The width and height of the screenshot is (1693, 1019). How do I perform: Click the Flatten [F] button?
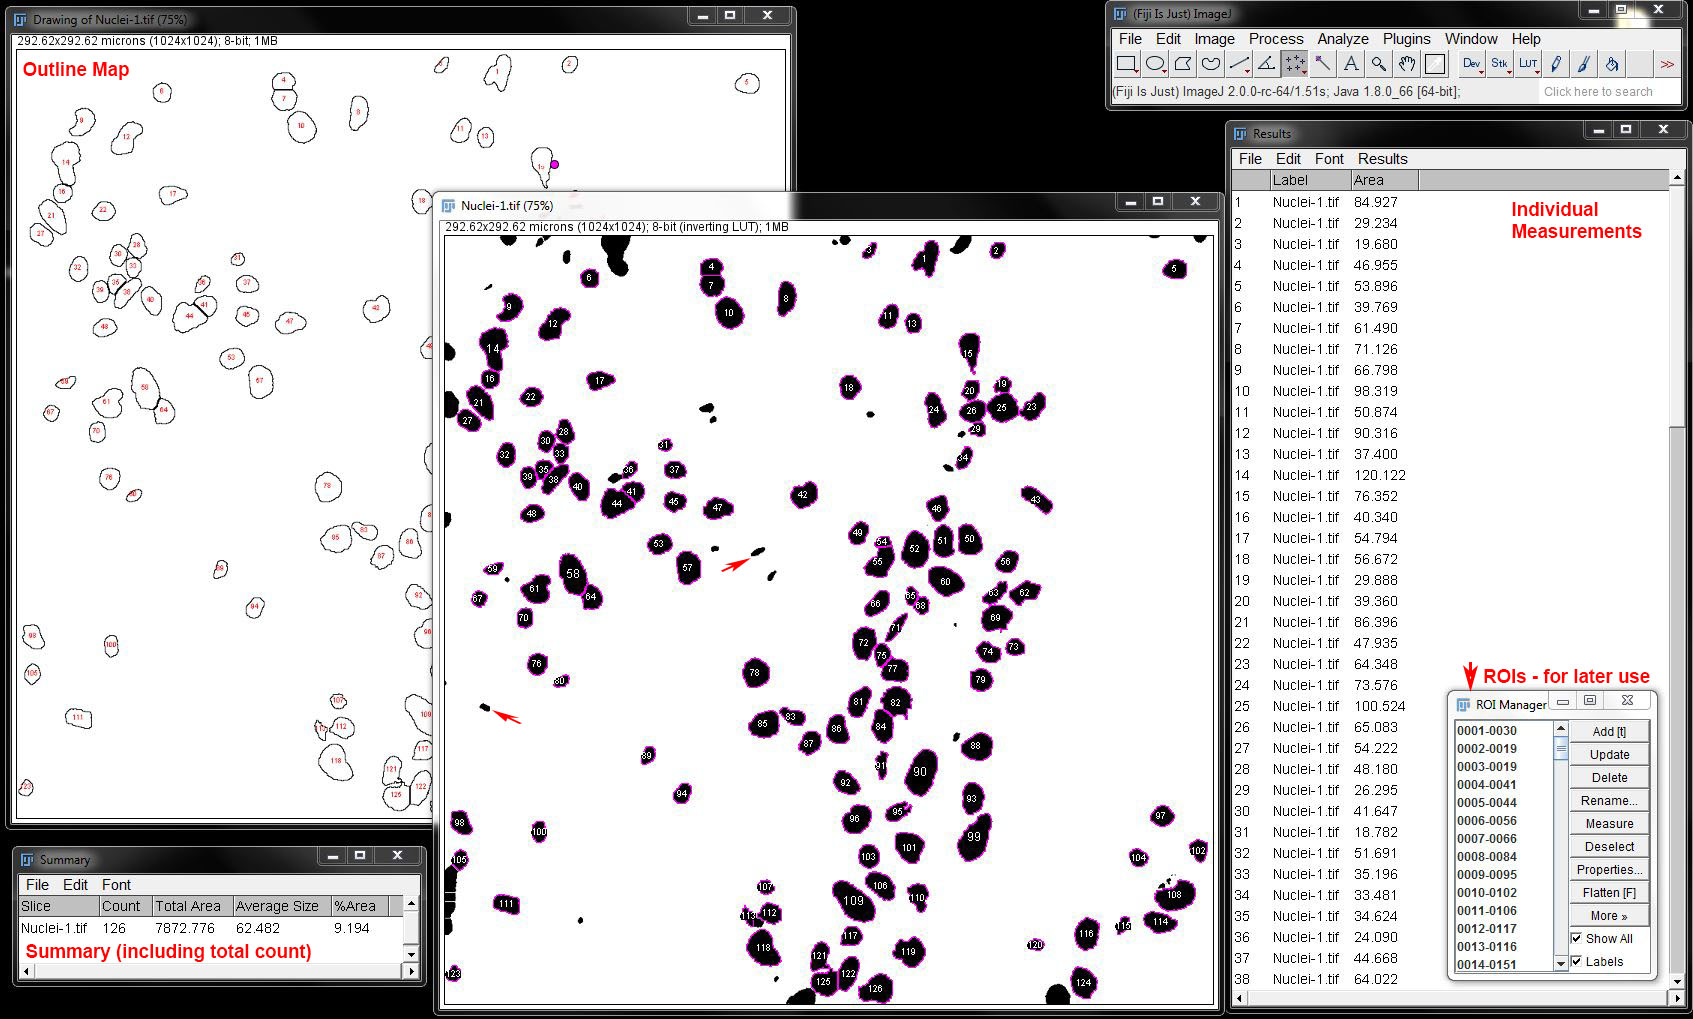(1608, 892)
